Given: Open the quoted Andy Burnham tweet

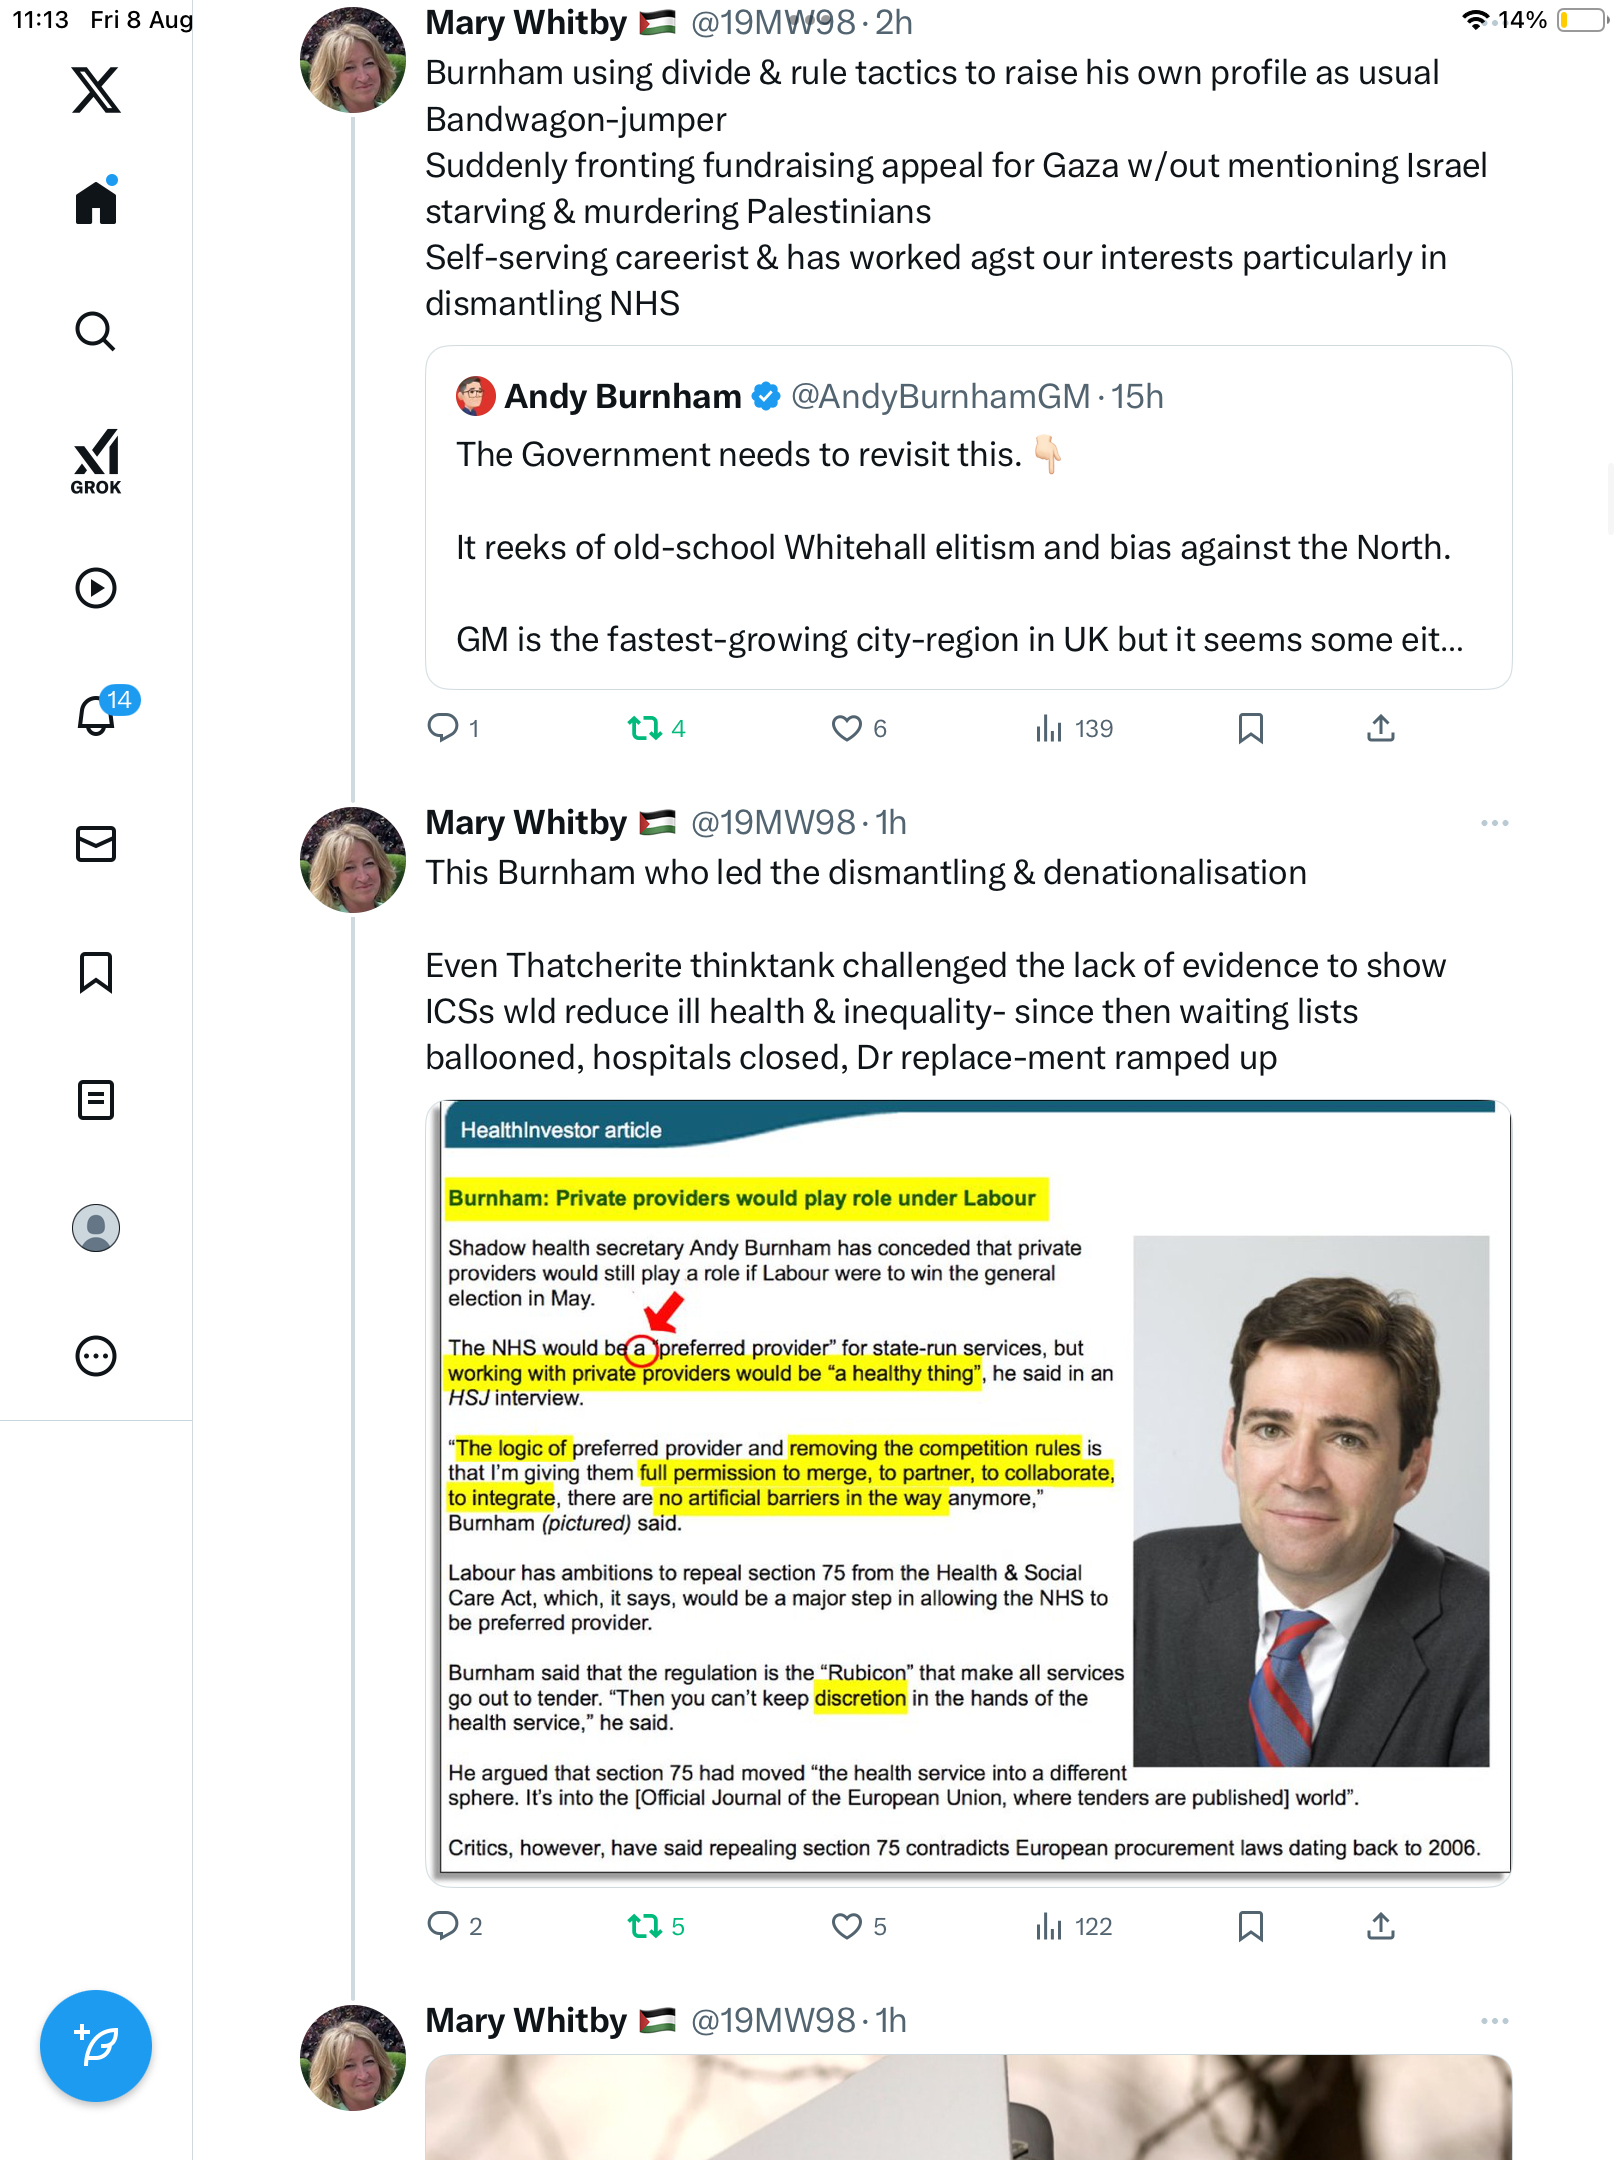Looking at the screenshot, I should 968,517.
